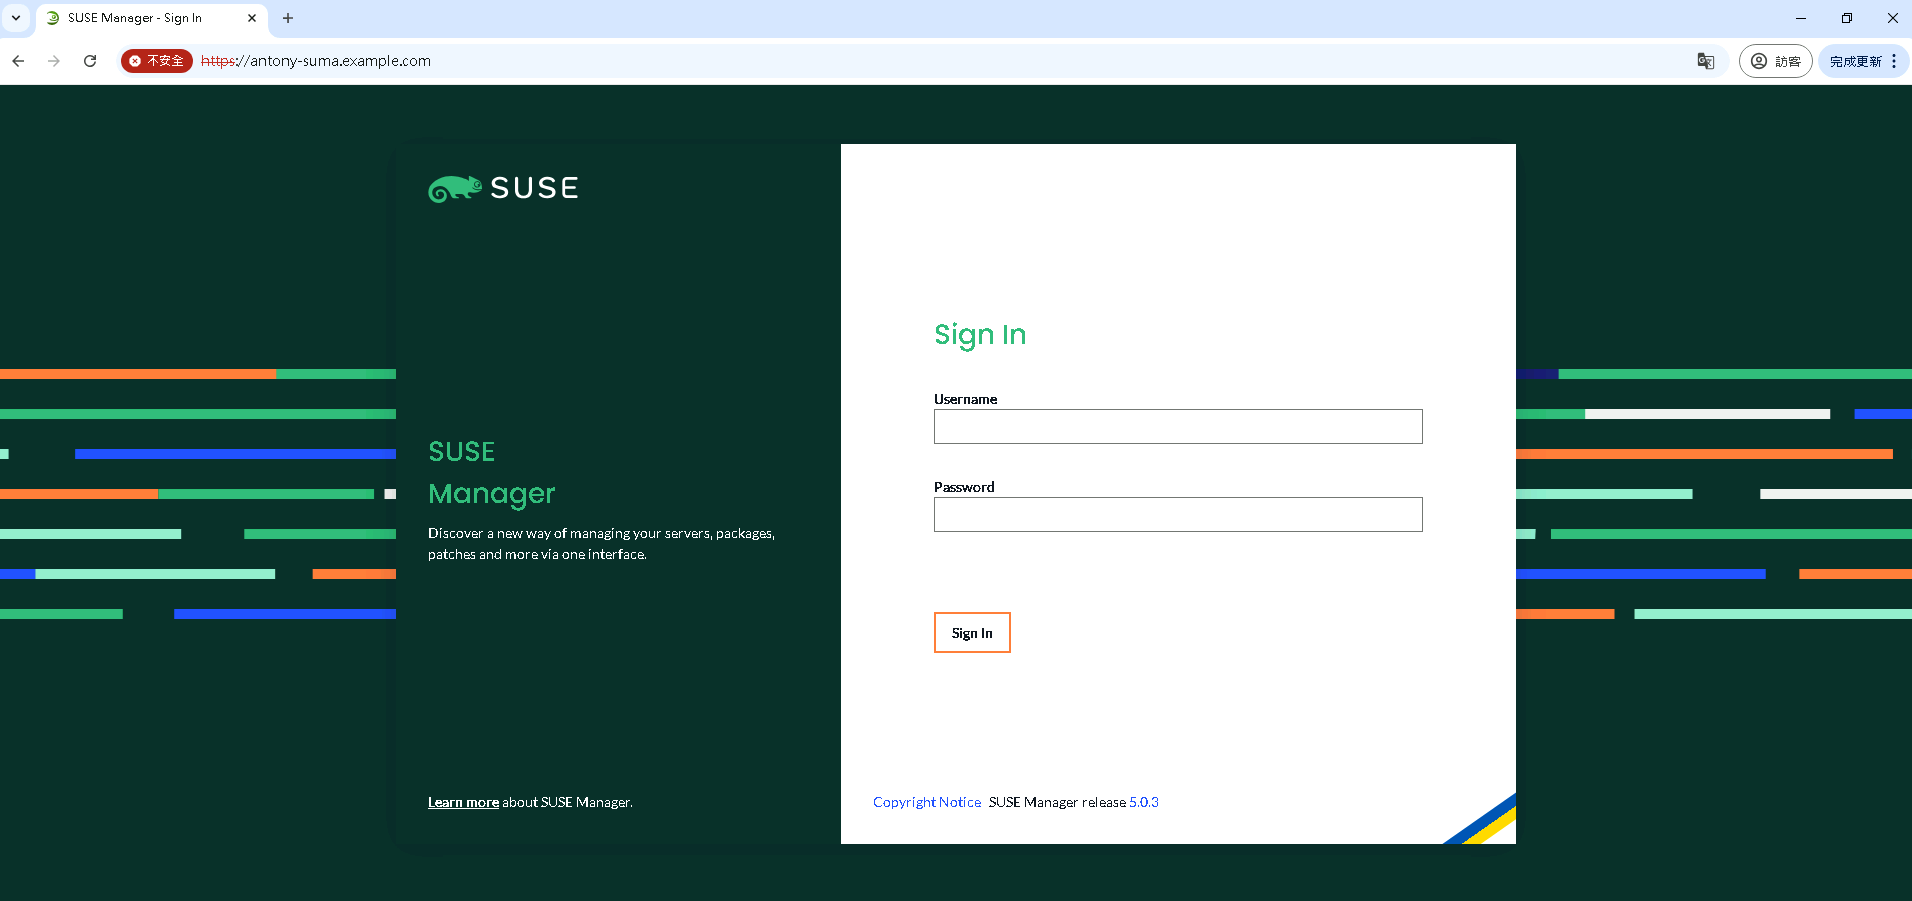Open the Copyright Notice link
1912x901 pixels.
[x=927, y=802]
